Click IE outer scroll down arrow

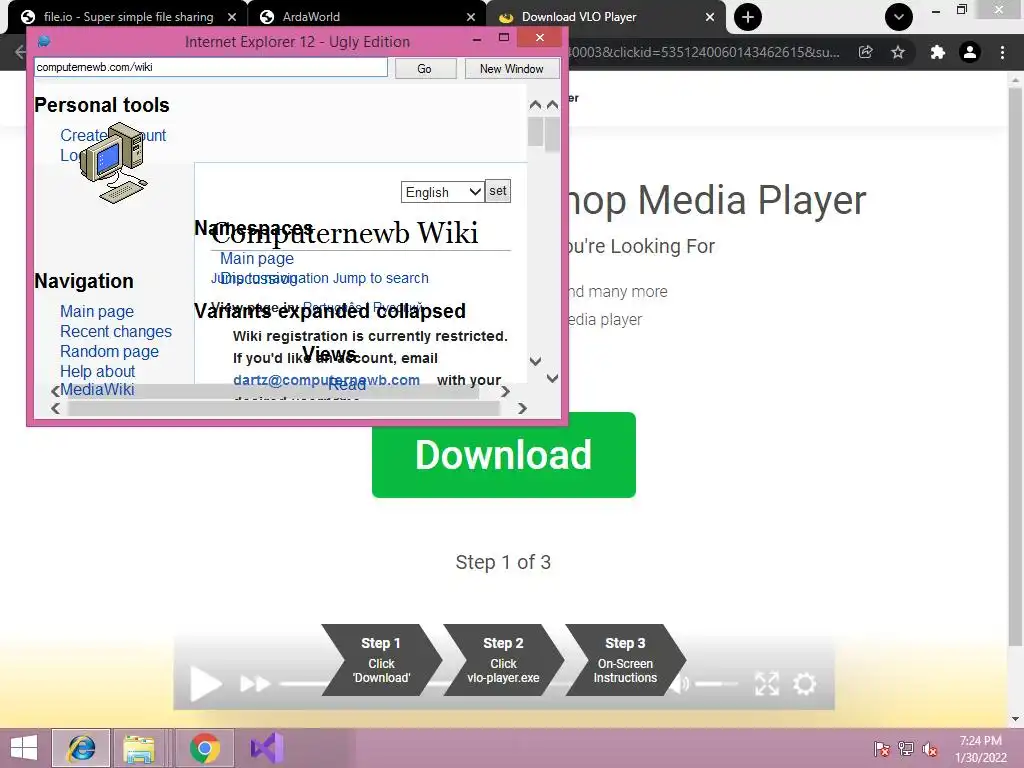coord(552,378)
